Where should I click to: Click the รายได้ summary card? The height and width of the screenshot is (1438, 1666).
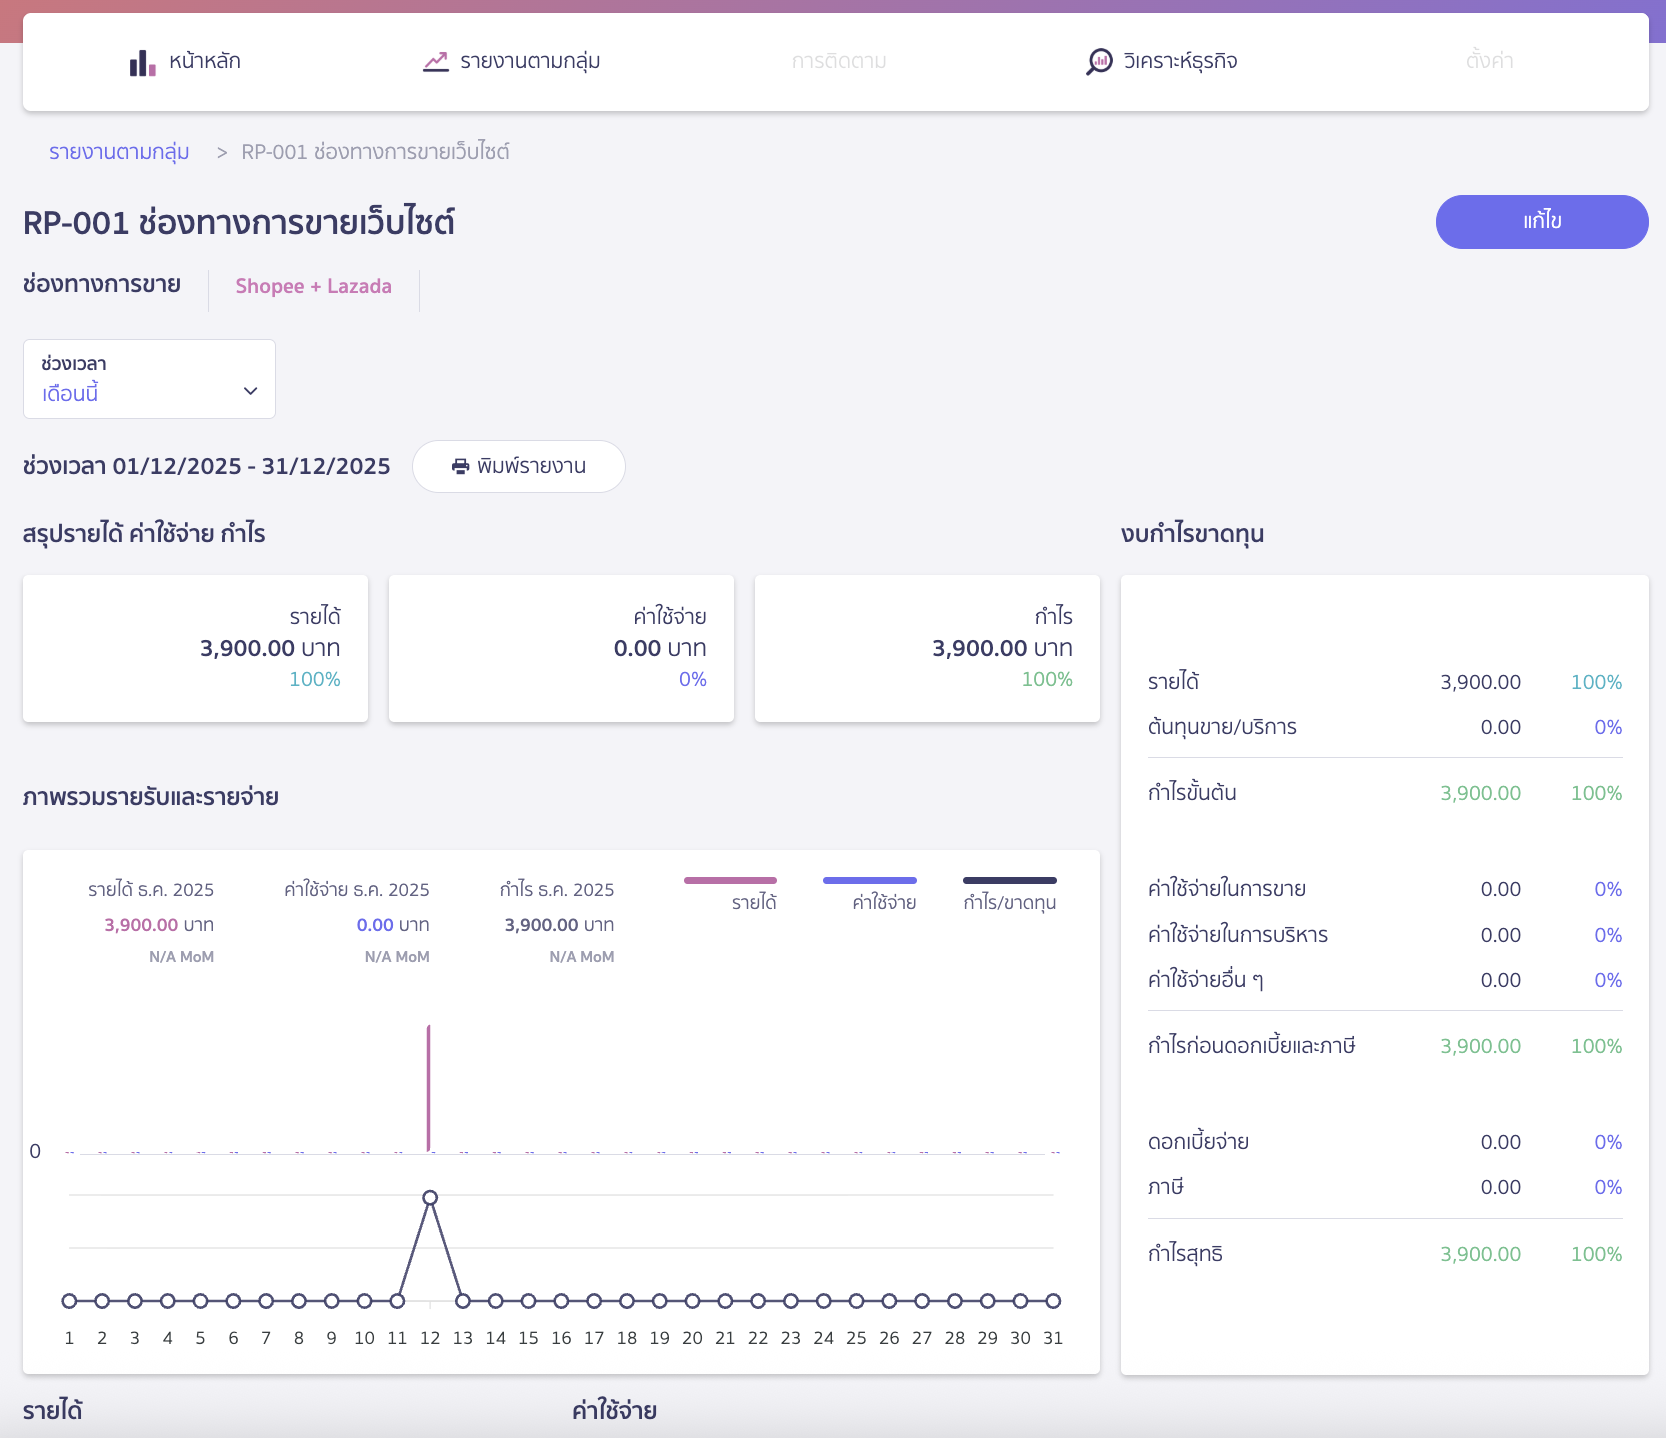tap(195, 648)
